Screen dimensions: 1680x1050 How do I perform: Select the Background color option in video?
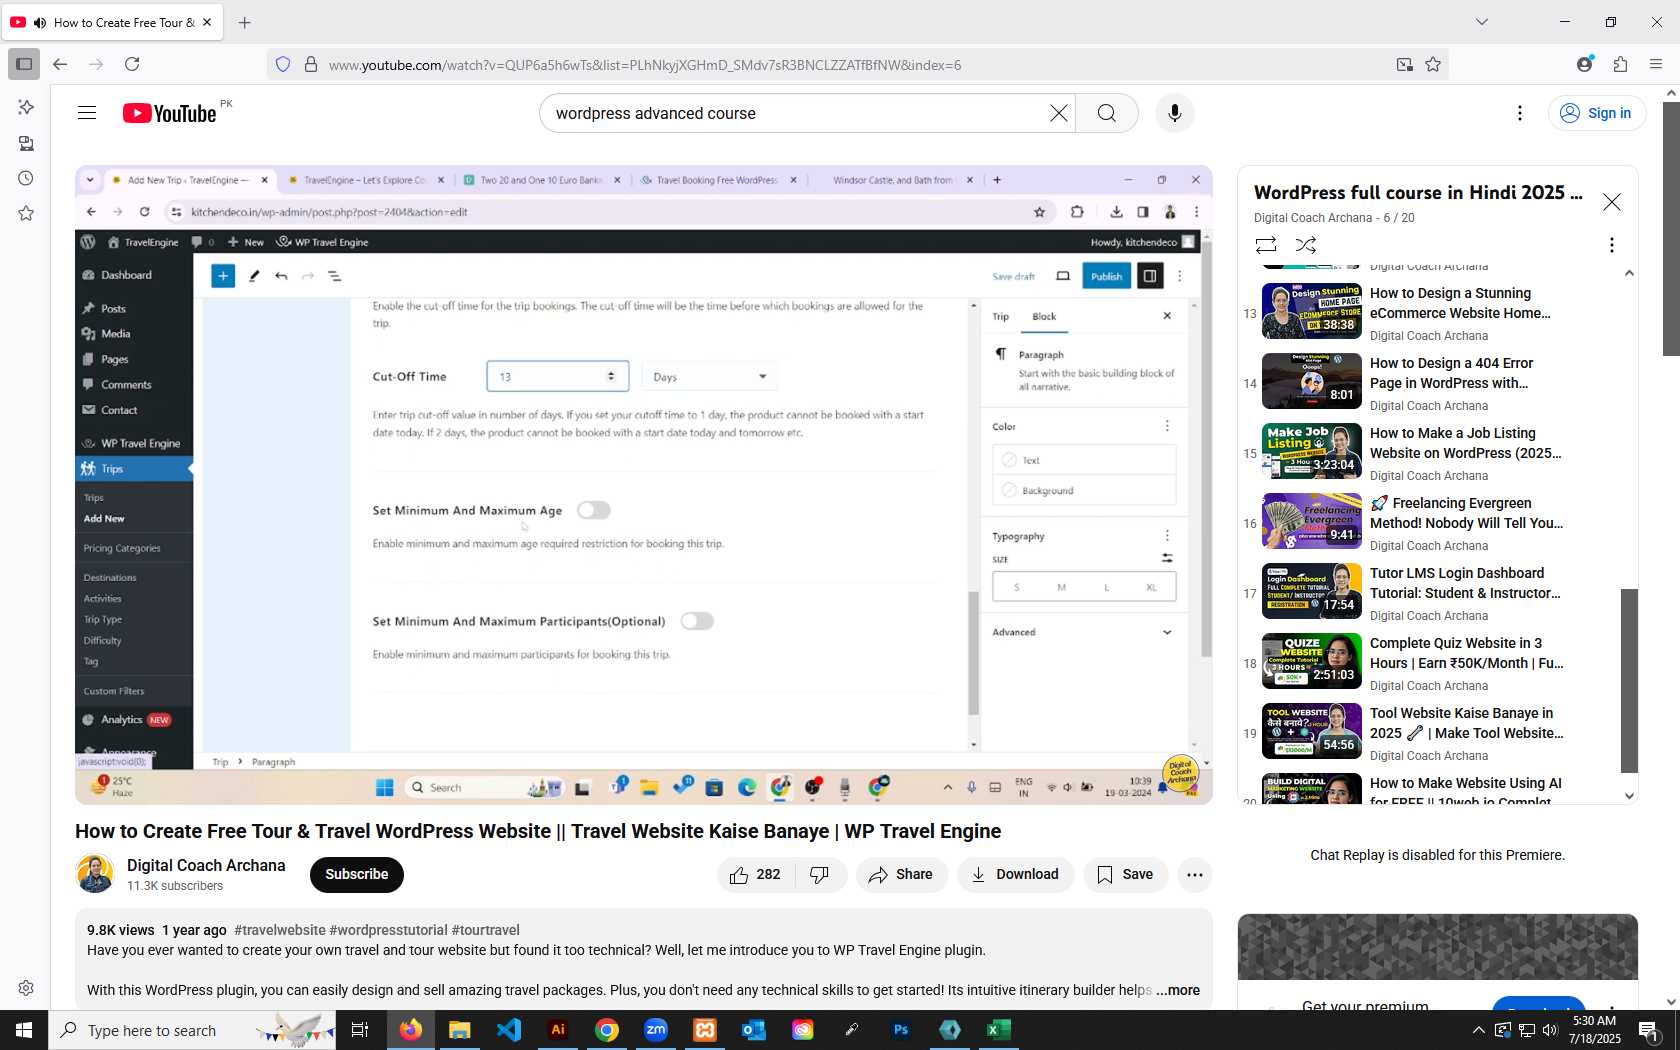(x=1084, y=490)
